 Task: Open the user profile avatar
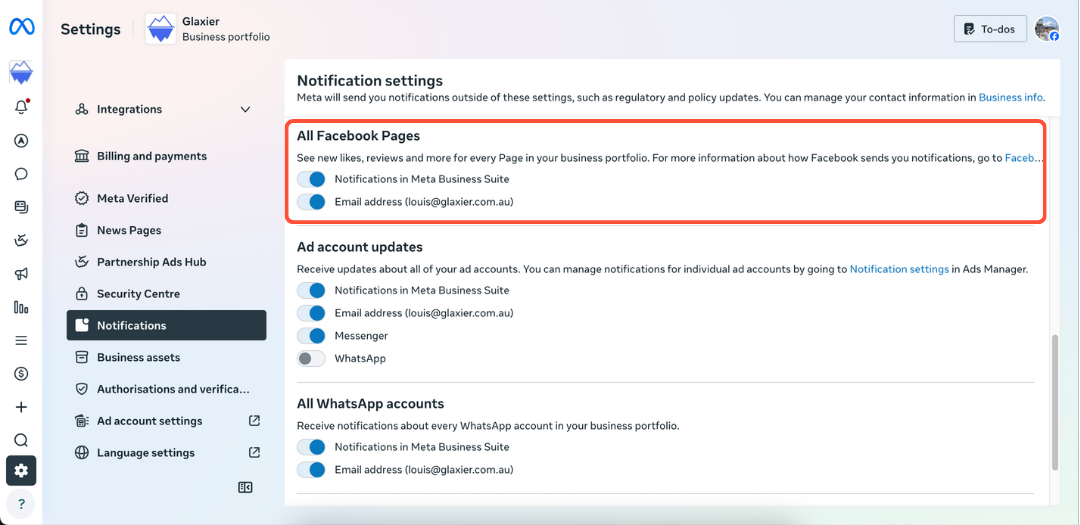(1047, 29)
